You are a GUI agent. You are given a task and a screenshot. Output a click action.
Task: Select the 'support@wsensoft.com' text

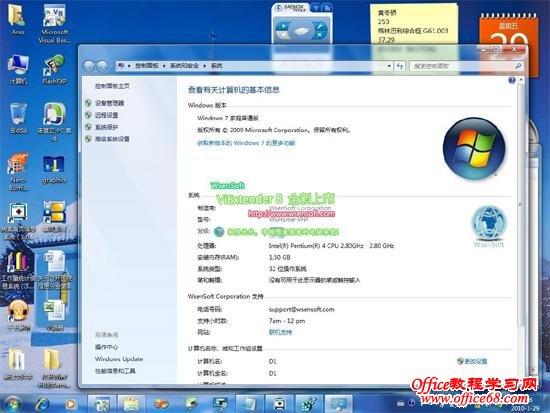(x=302, y=309)
